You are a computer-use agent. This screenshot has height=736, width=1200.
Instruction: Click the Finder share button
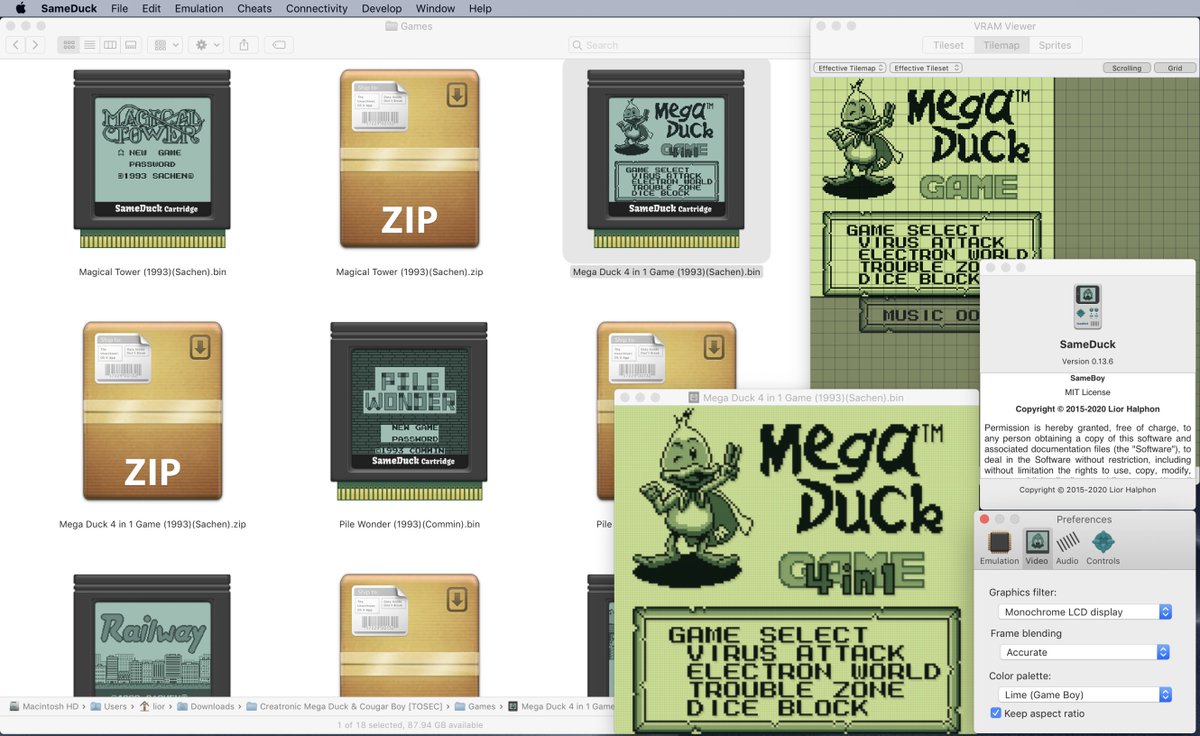coord(244,45)
